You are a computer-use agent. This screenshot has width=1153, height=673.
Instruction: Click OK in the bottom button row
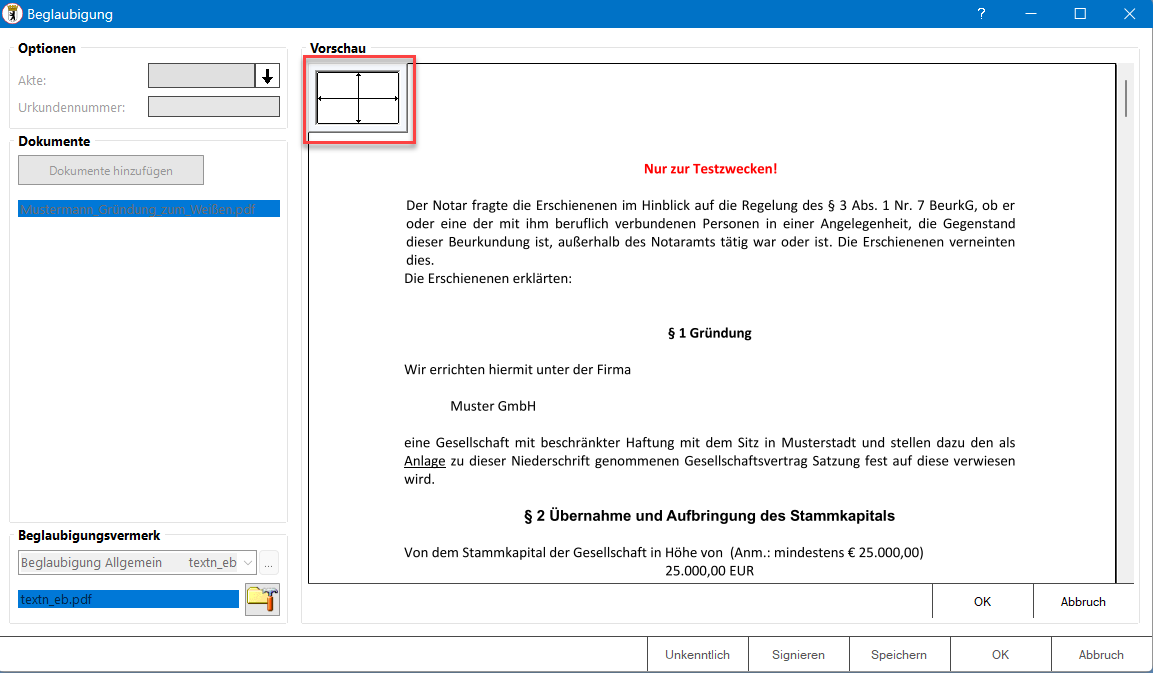pos(1000,654)
